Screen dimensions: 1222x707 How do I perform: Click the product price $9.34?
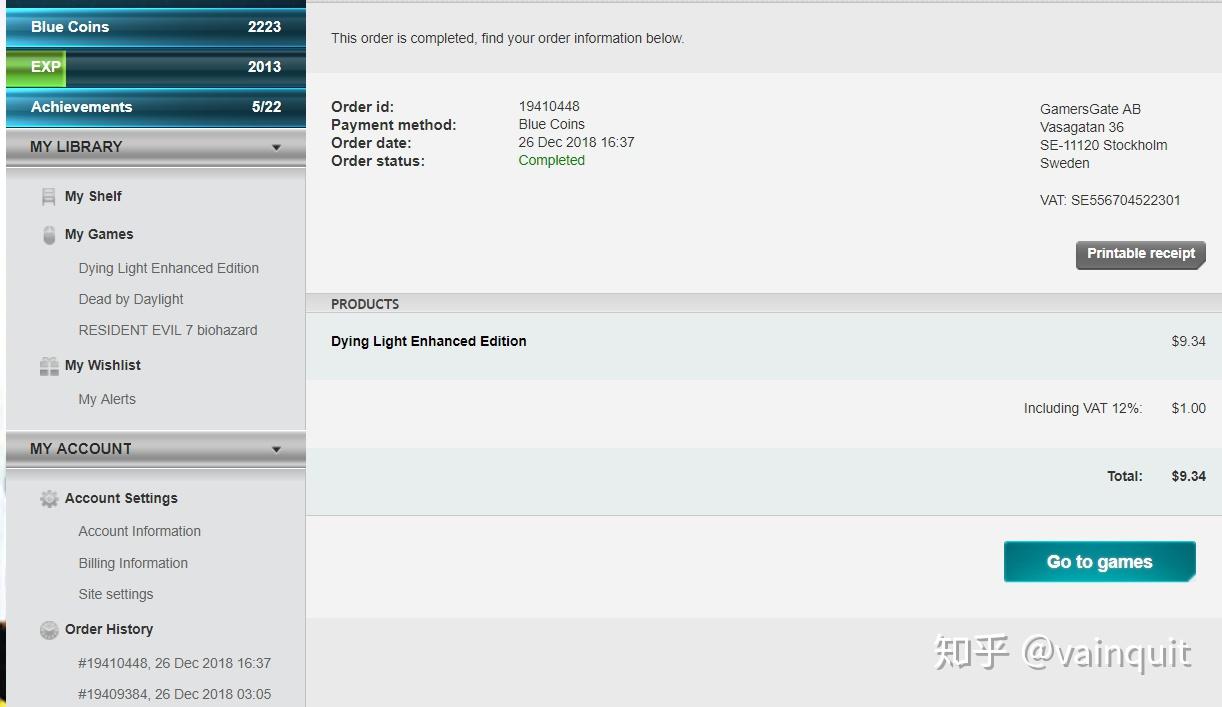(1189, 341)
